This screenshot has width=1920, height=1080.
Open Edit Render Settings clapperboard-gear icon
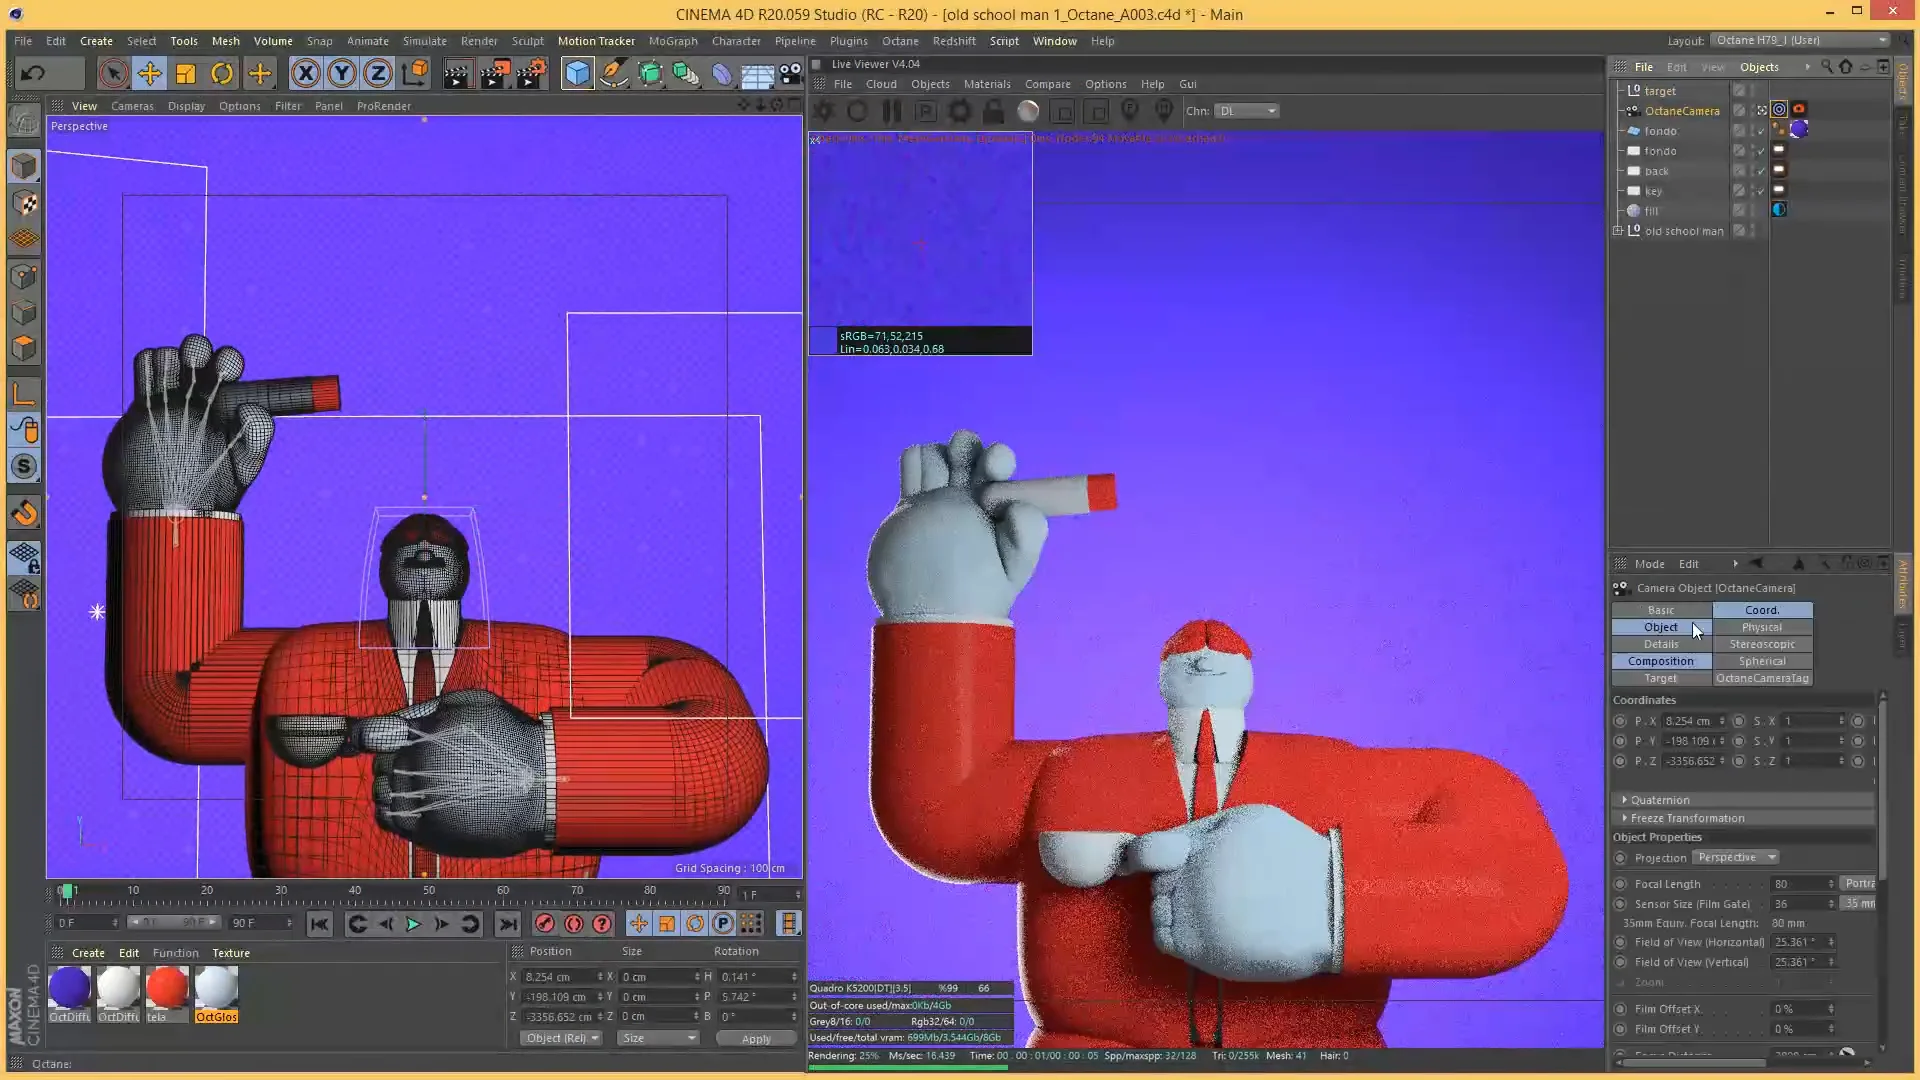(531, 73)
